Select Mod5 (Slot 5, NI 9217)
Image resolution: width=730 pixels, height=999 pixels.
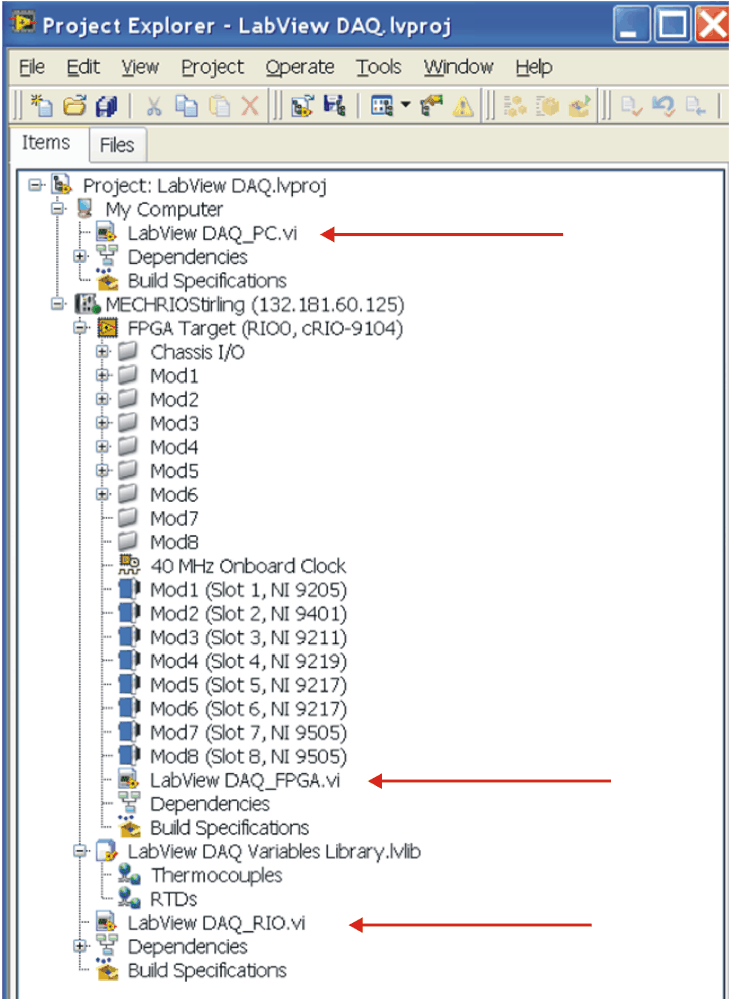pyautogui.click(x=248, y=685)
